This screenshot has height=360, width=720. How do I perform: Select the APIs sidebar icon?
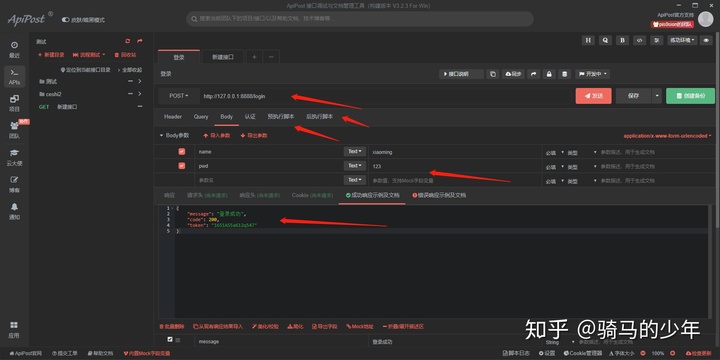[14, 76]
